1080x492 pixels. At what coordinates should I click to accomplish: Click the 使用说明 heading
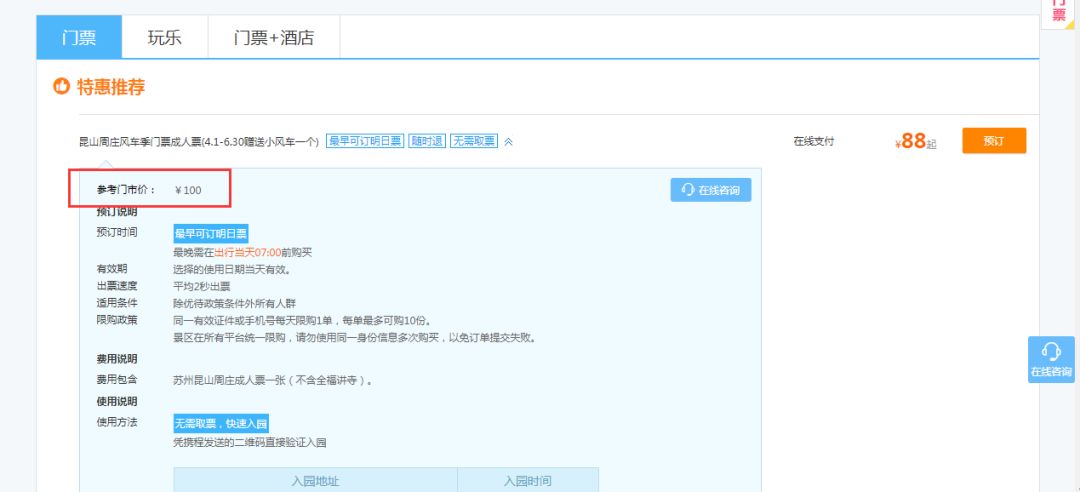click(117, 401)
